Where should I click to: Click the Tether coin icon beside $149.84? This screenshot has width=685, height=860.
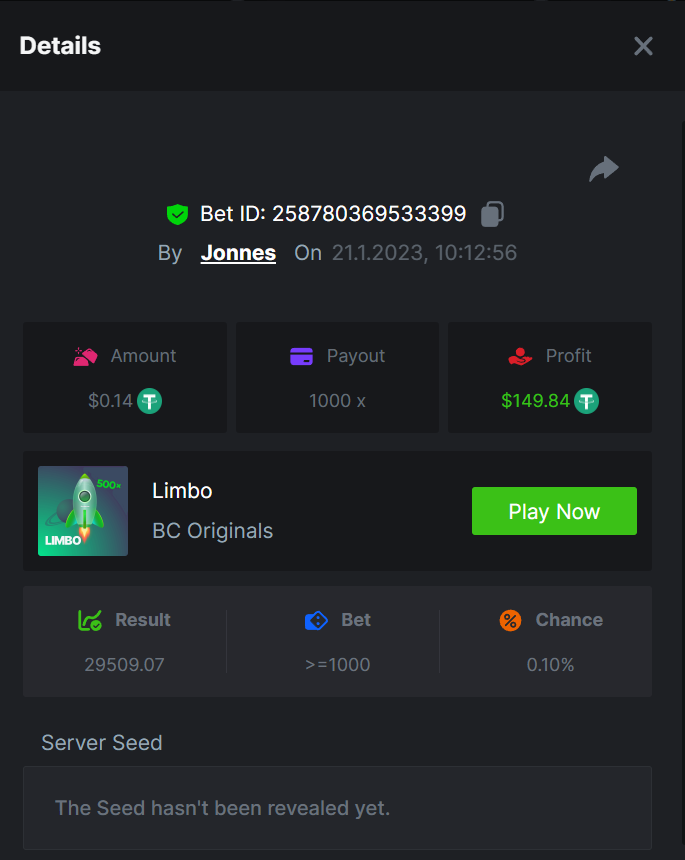(x=586, y=401)
